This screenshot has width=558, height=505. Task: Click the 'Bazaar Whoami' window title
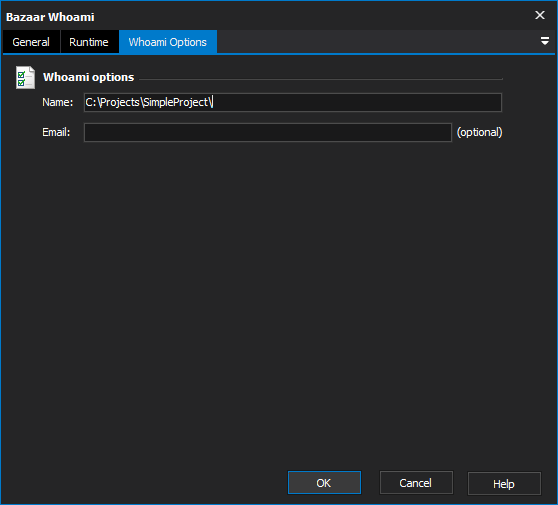pos(50,17)
